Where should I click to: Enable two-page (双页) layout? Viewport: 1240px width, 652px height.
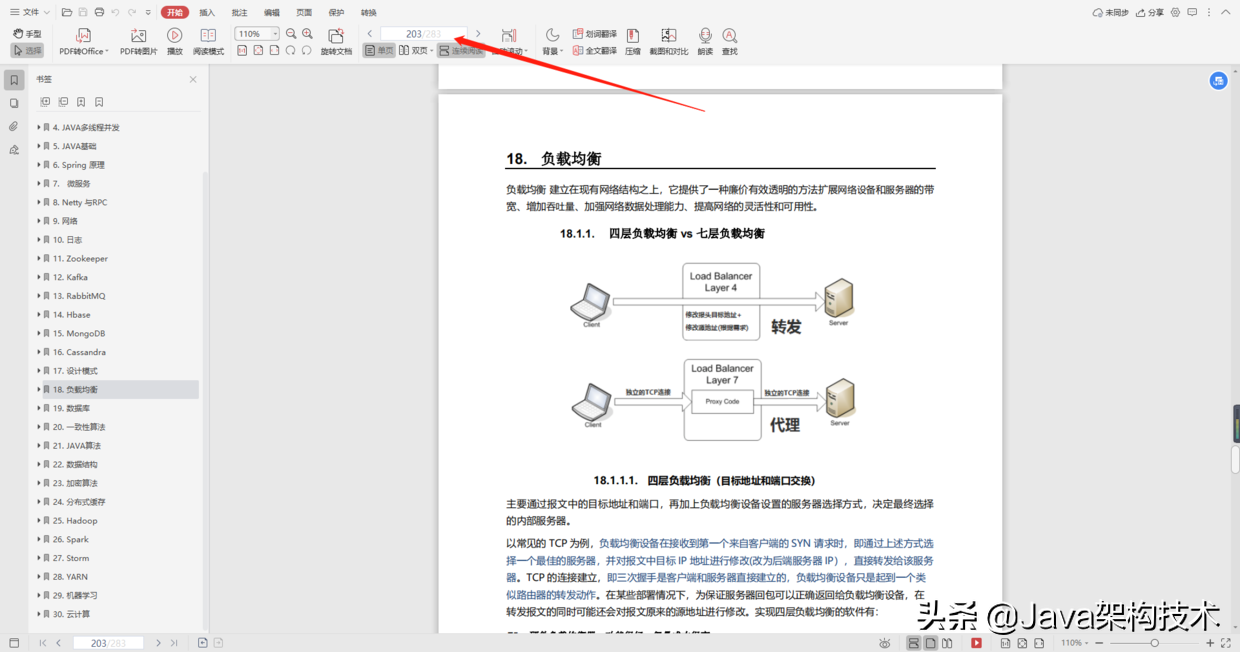click(417, 50)
